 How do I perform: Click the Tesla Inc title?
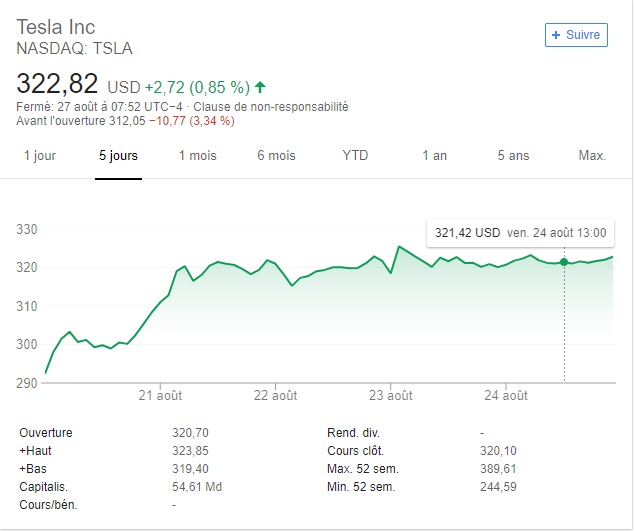(x=56, y=27)
